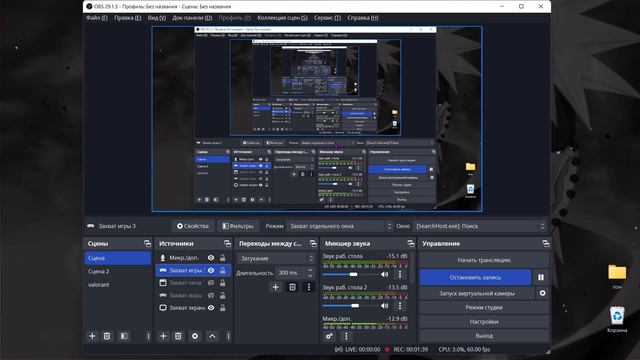Image resolution: width=640 pixels, height=360 pixels.
Task: Undock the Сцены panel
Action: tap(147, 244)
